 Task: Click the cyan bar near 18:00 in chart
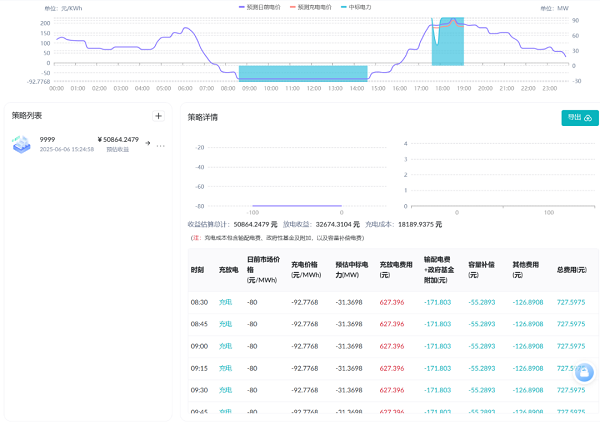(448, 55)
